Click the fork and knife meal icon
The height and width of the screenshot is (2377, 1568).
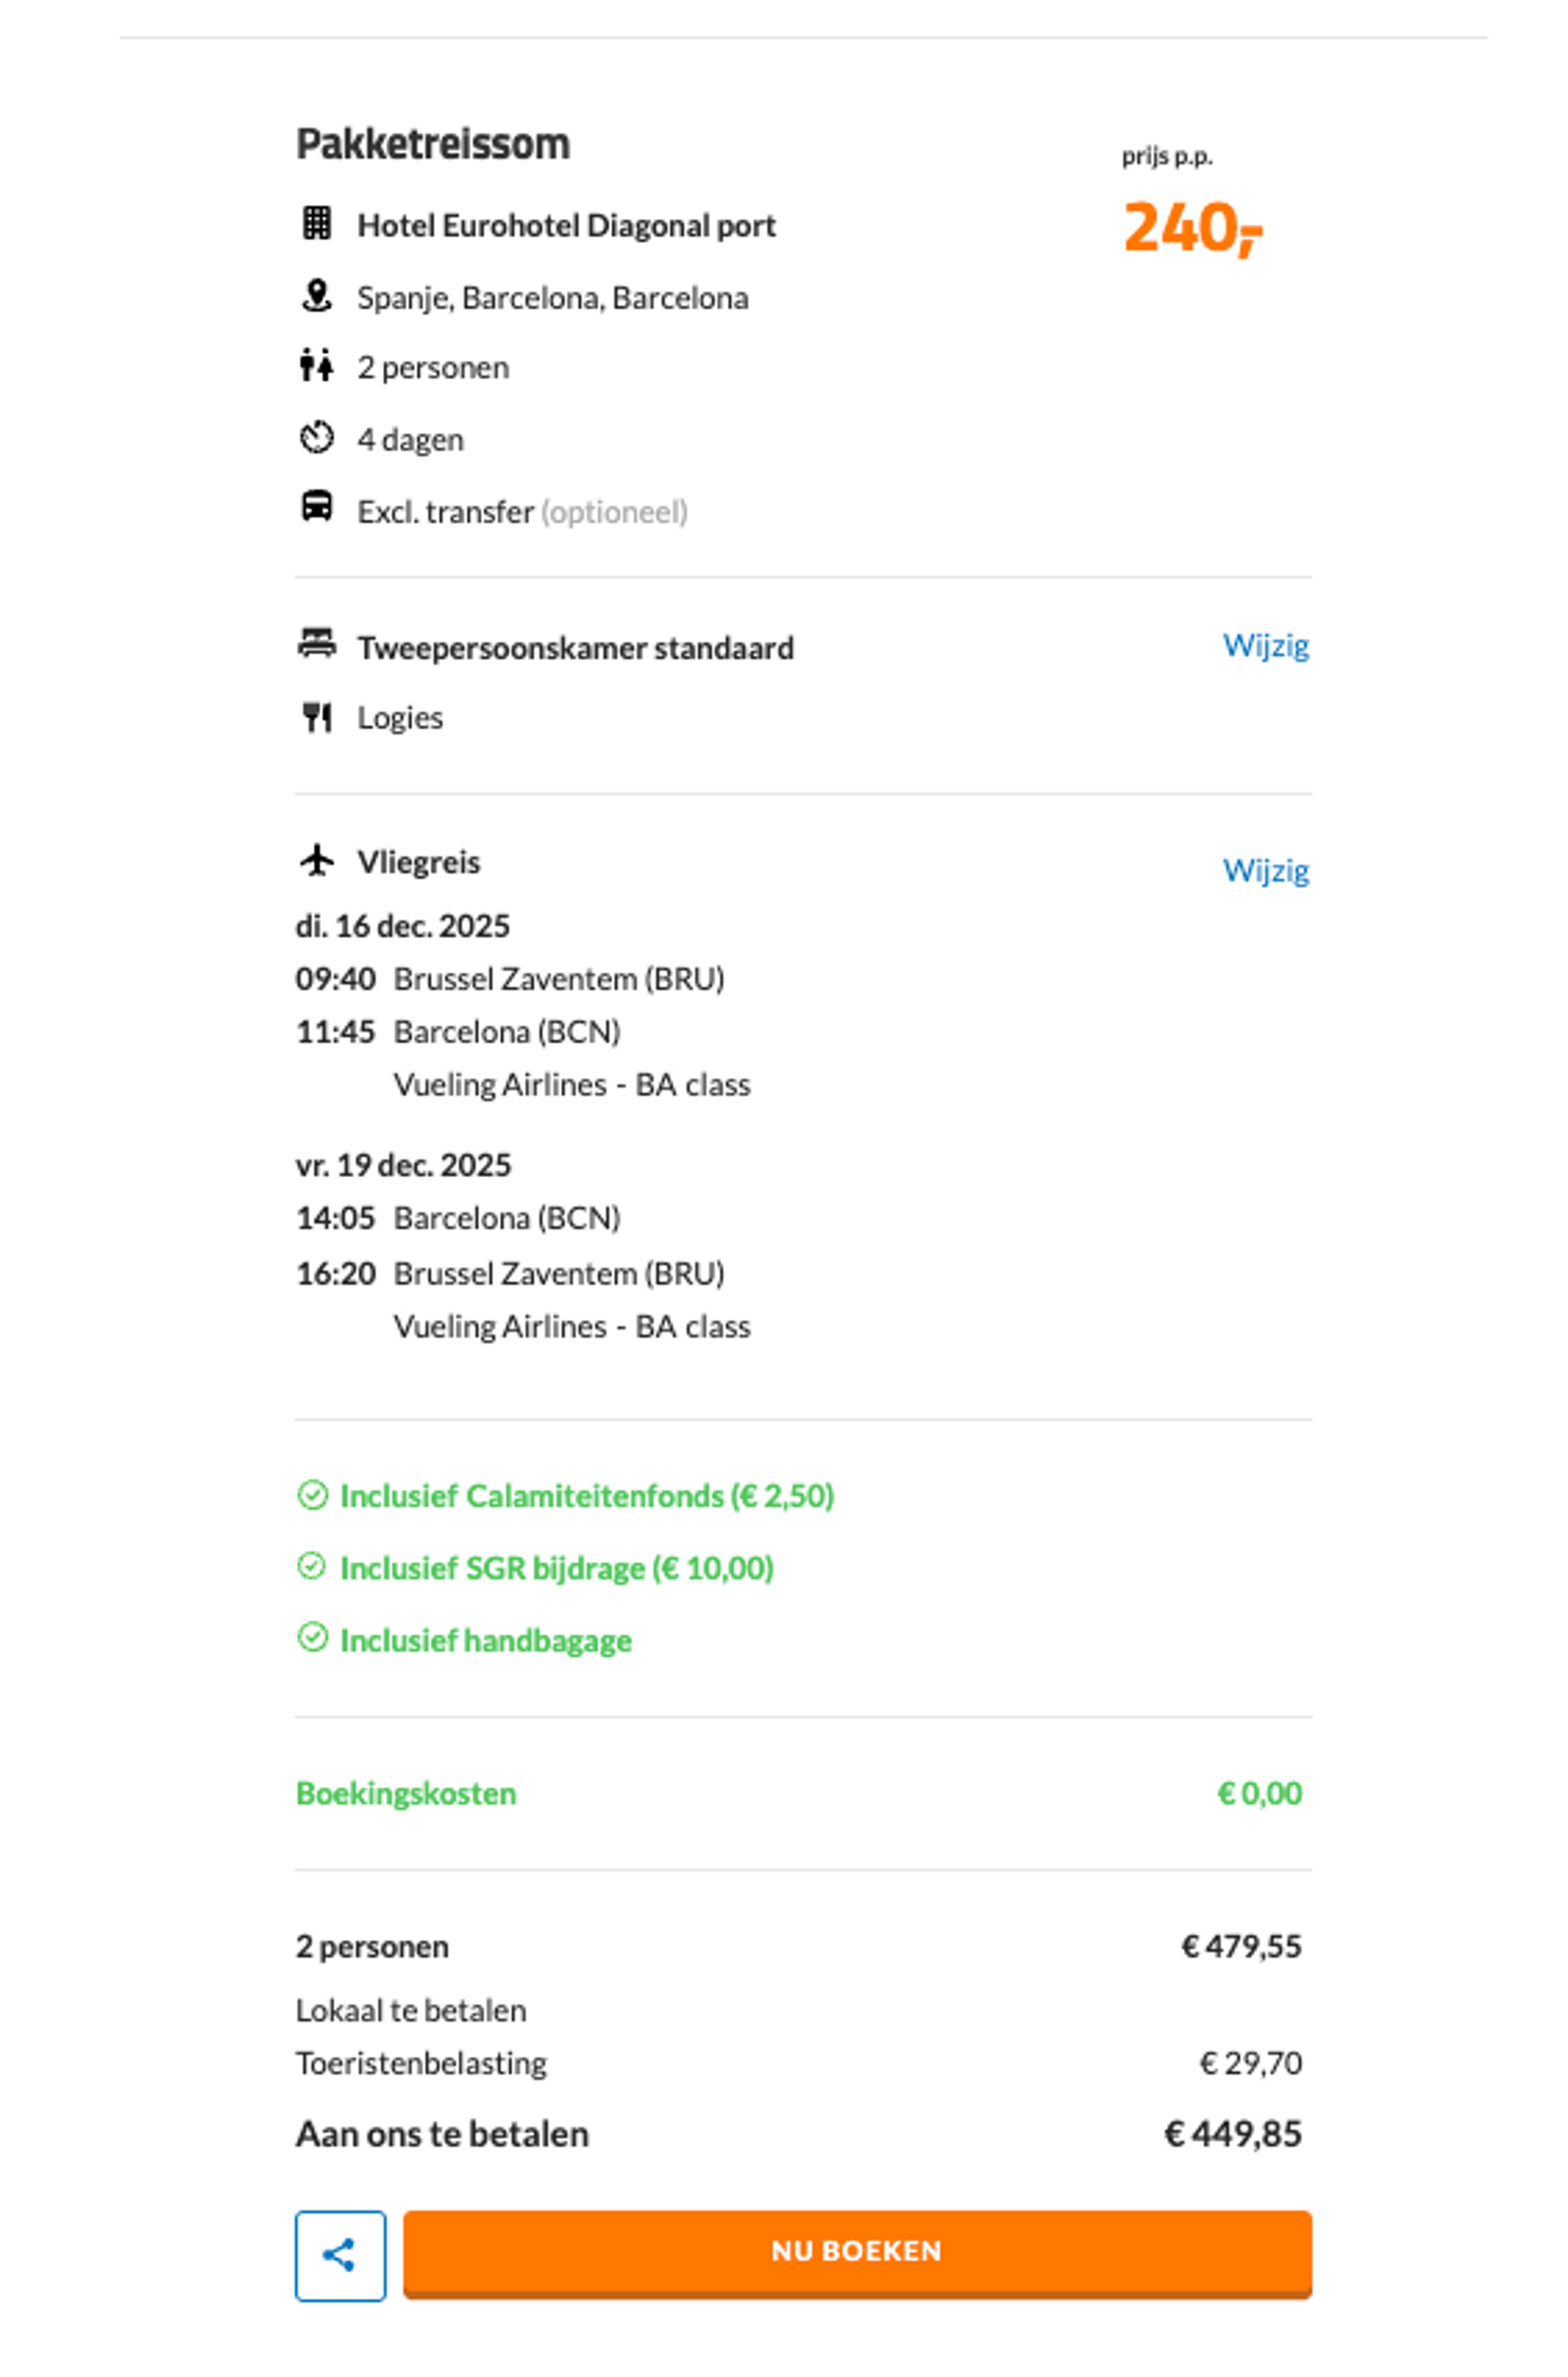click(x=317, y=717)
